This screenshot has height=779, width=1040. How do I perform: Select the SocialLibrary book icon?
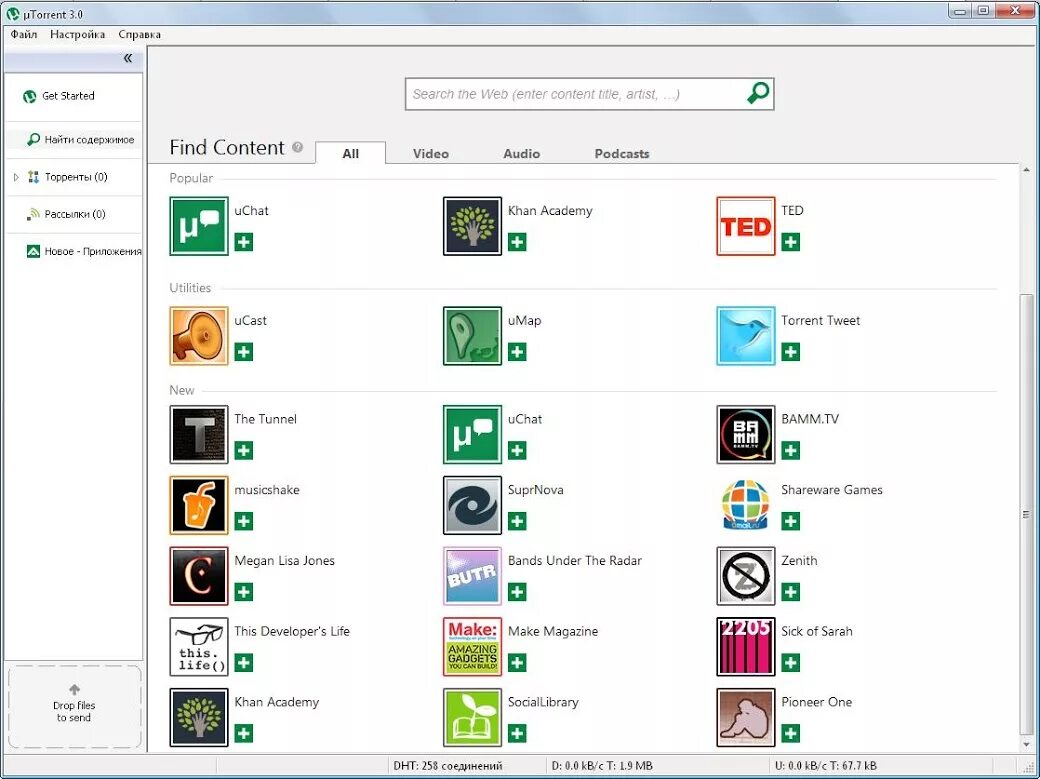(x=472, y=717)
